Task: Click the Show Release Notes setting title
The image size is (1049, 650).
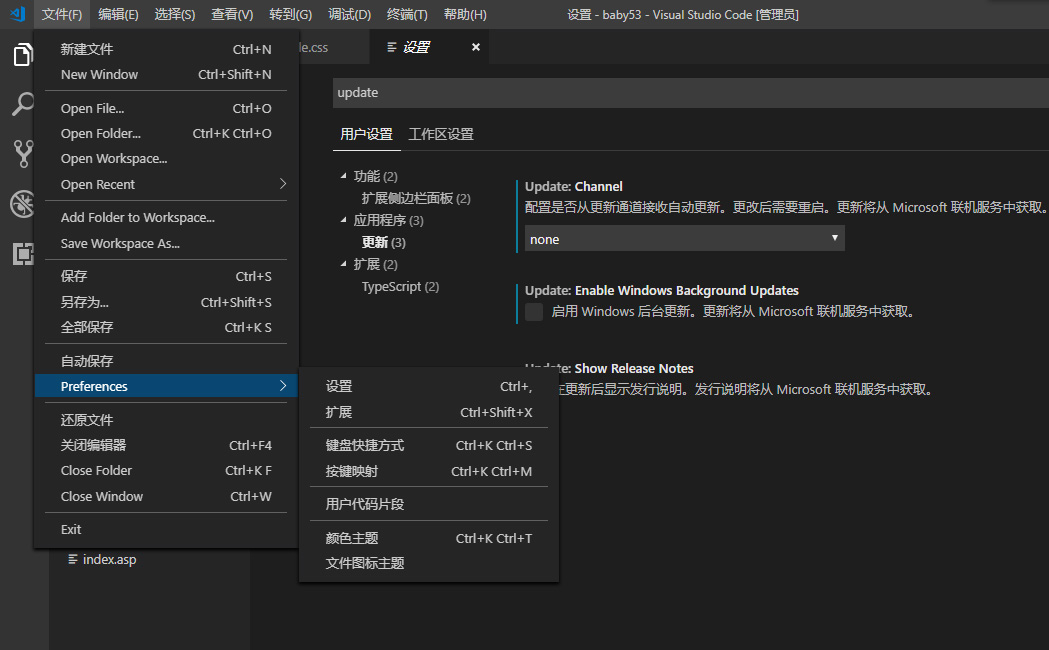Action: (x=634, y=368)
